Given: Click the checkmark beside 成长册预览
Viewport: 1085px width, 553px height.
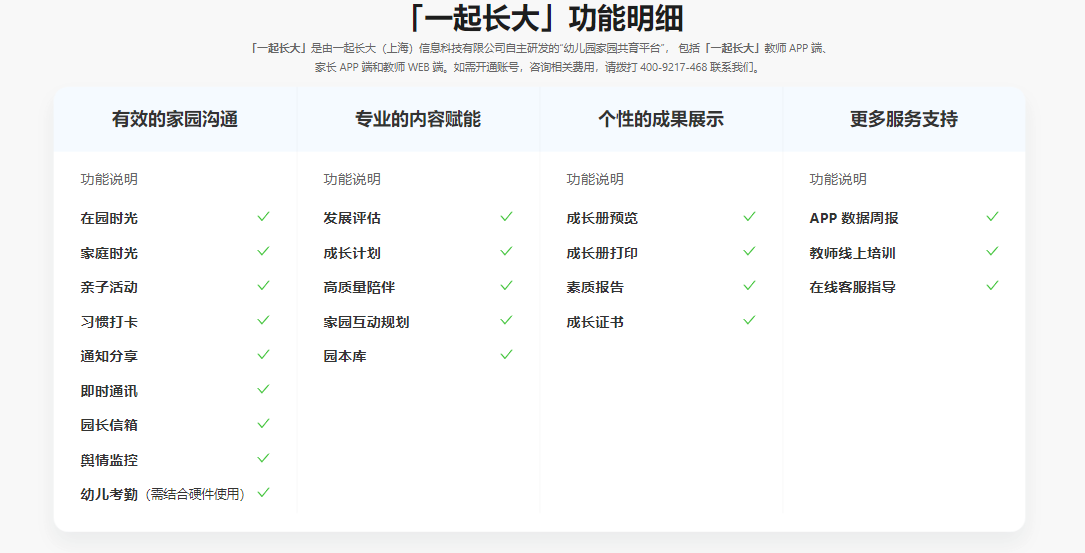Looking at the screenshot, I should pos(749,217).
